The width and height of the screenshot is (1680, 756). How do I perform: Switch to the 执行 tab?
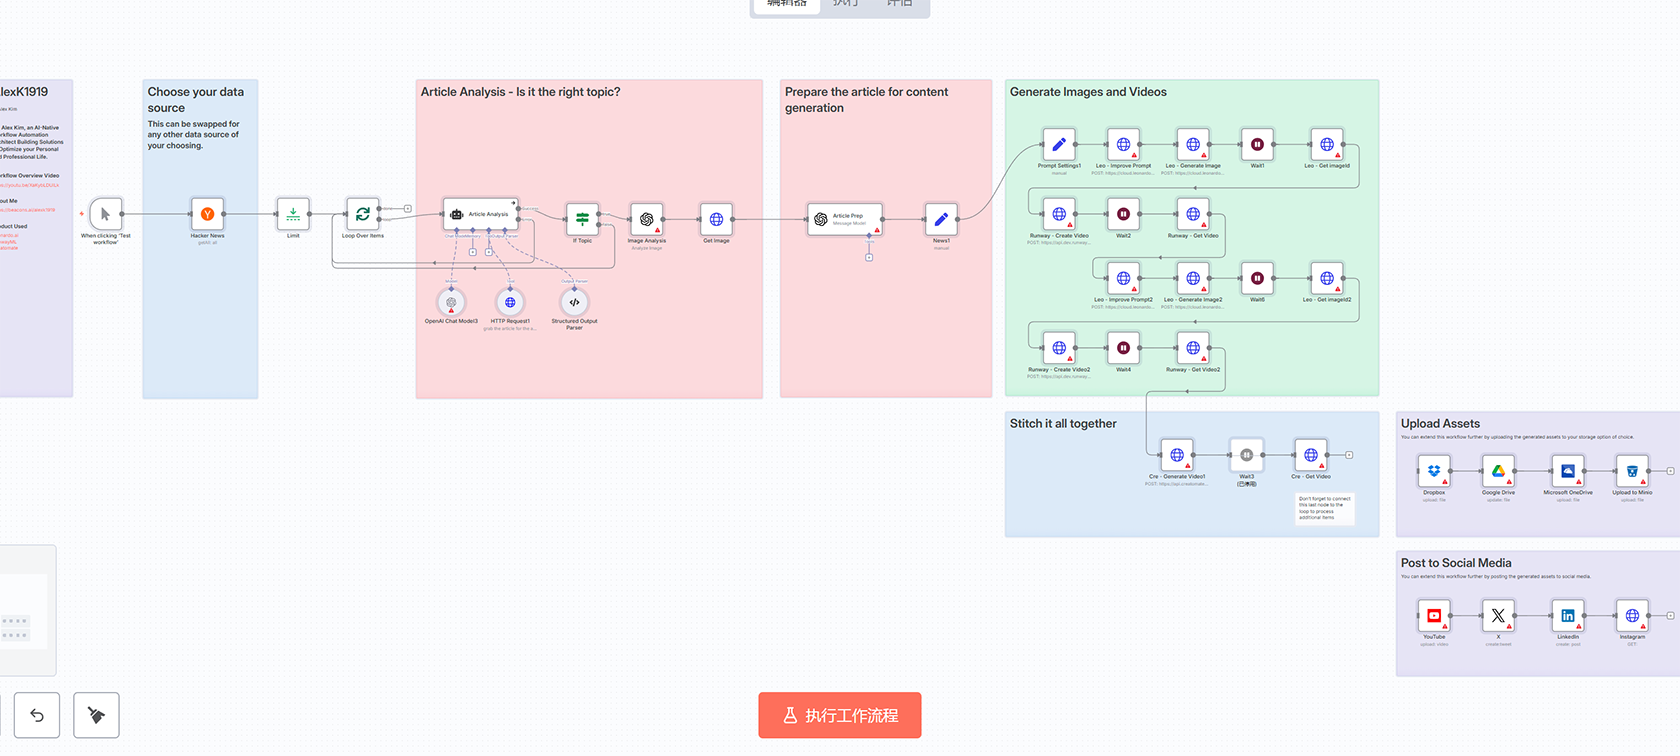845,3
